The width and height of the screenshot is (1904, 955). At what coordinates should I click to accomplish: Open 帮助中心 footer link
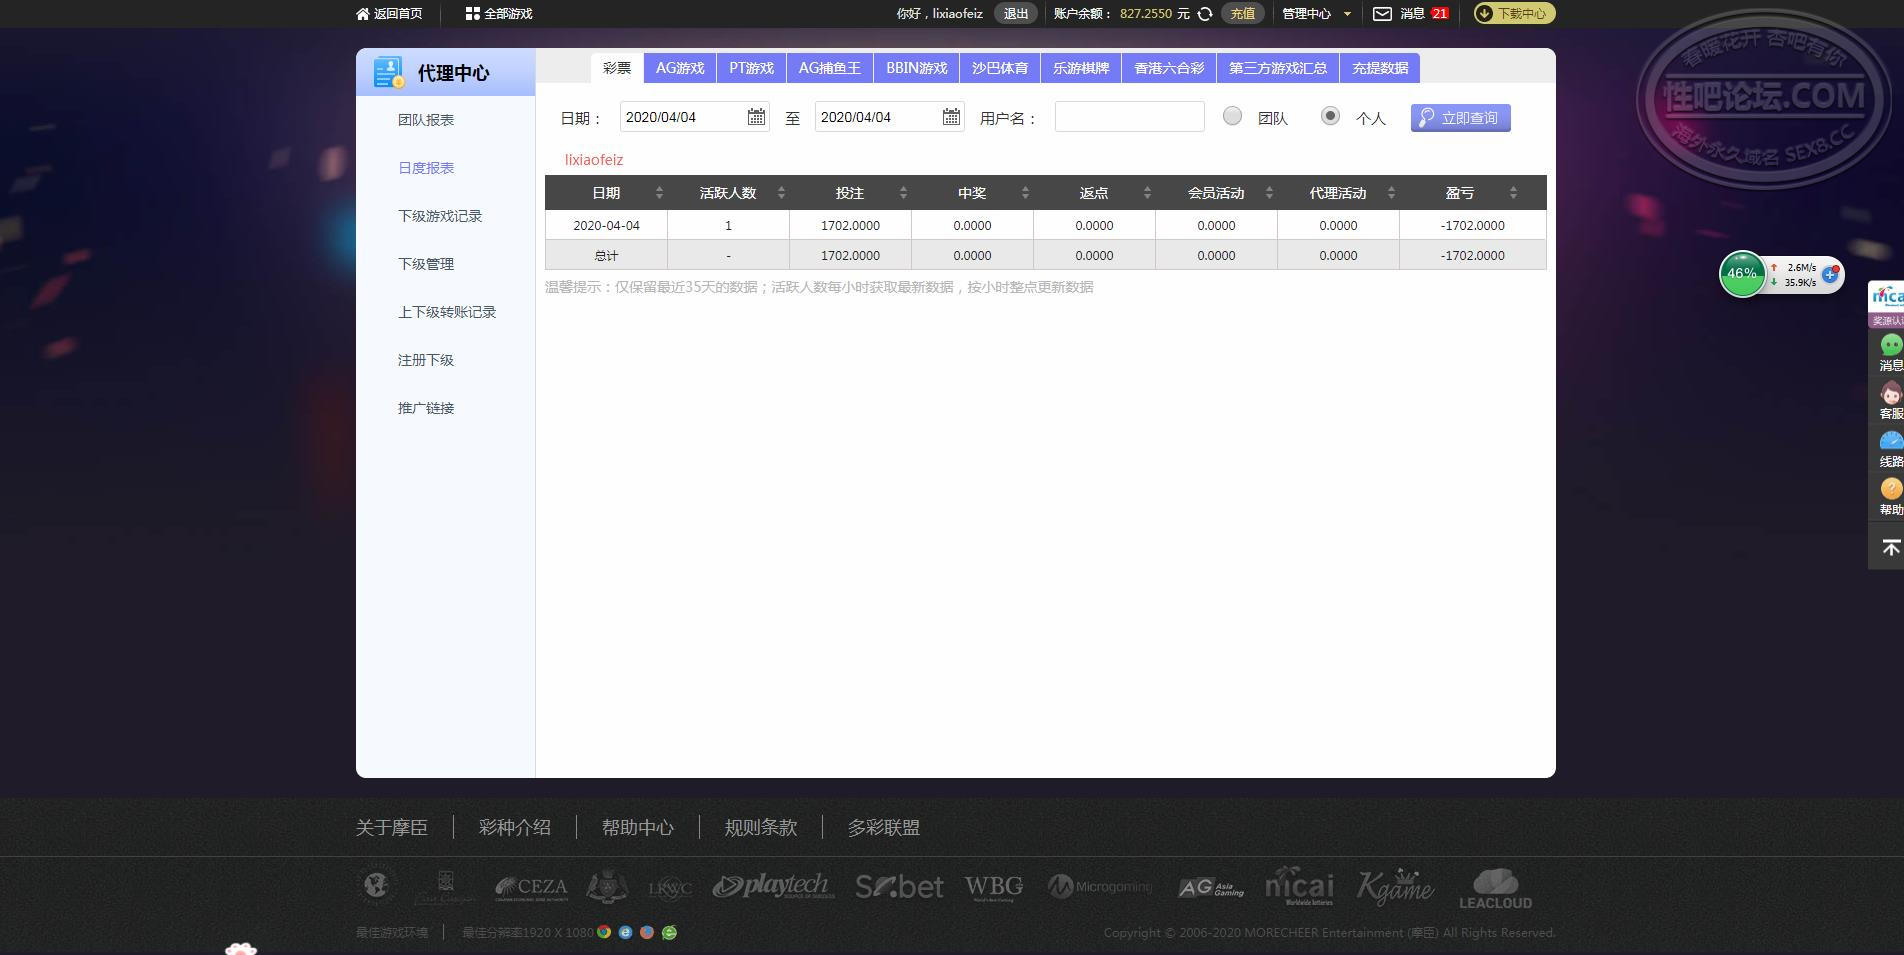pyautogui.click(x=638, y=828)
